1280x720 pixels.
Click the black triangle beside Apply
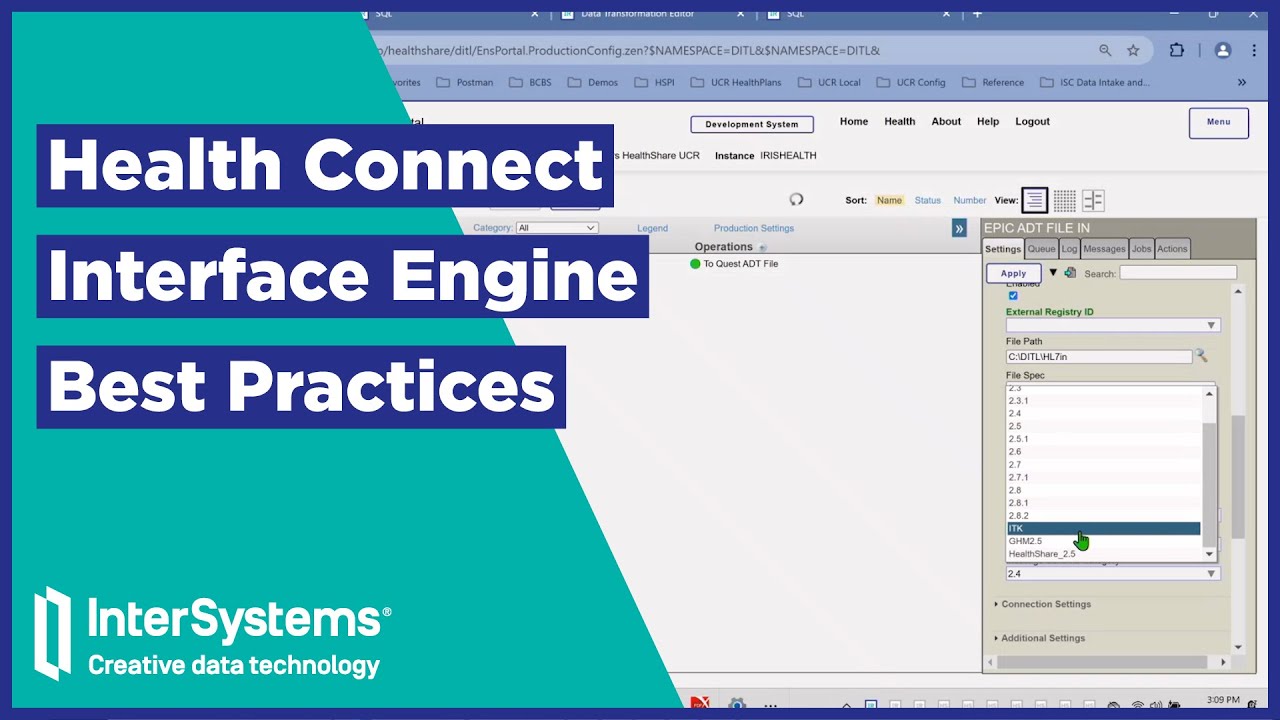pos(1053,272)
